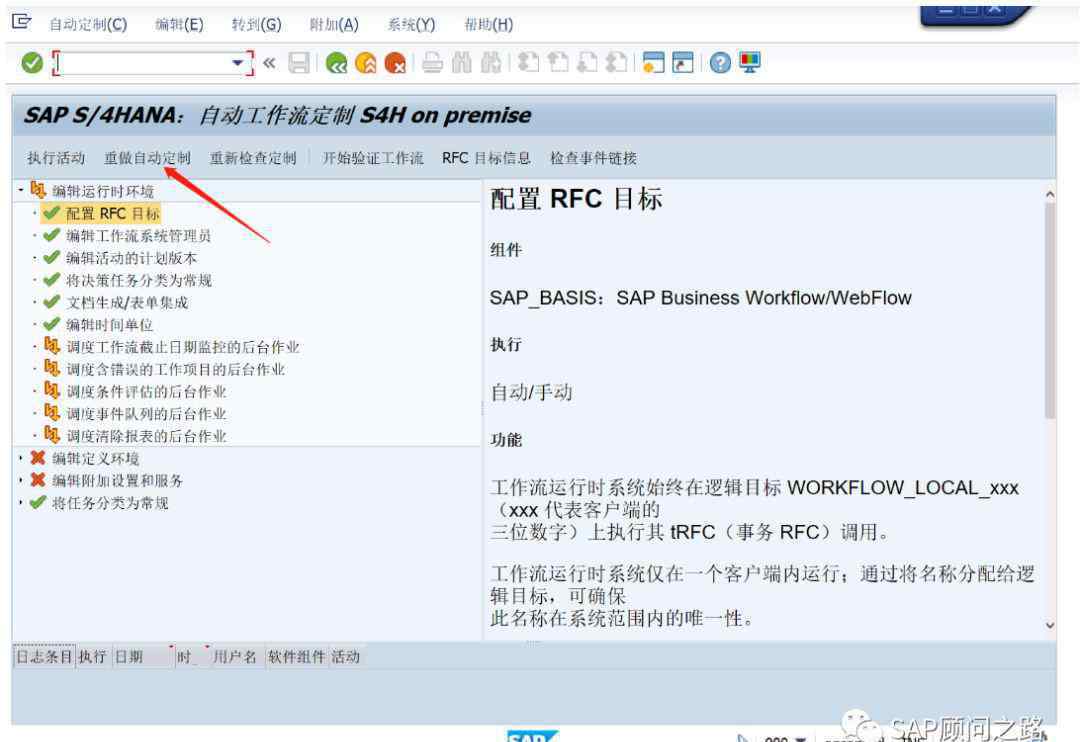Select the 文档生成/表单集成 tree item

pos(127,302)
